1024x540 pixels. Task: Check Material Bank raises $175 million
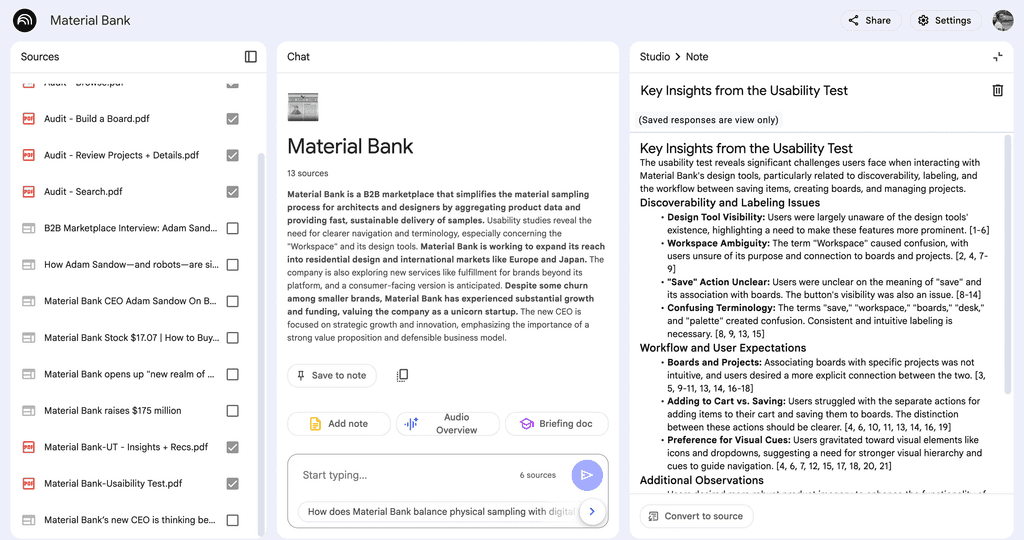(232, 411)
